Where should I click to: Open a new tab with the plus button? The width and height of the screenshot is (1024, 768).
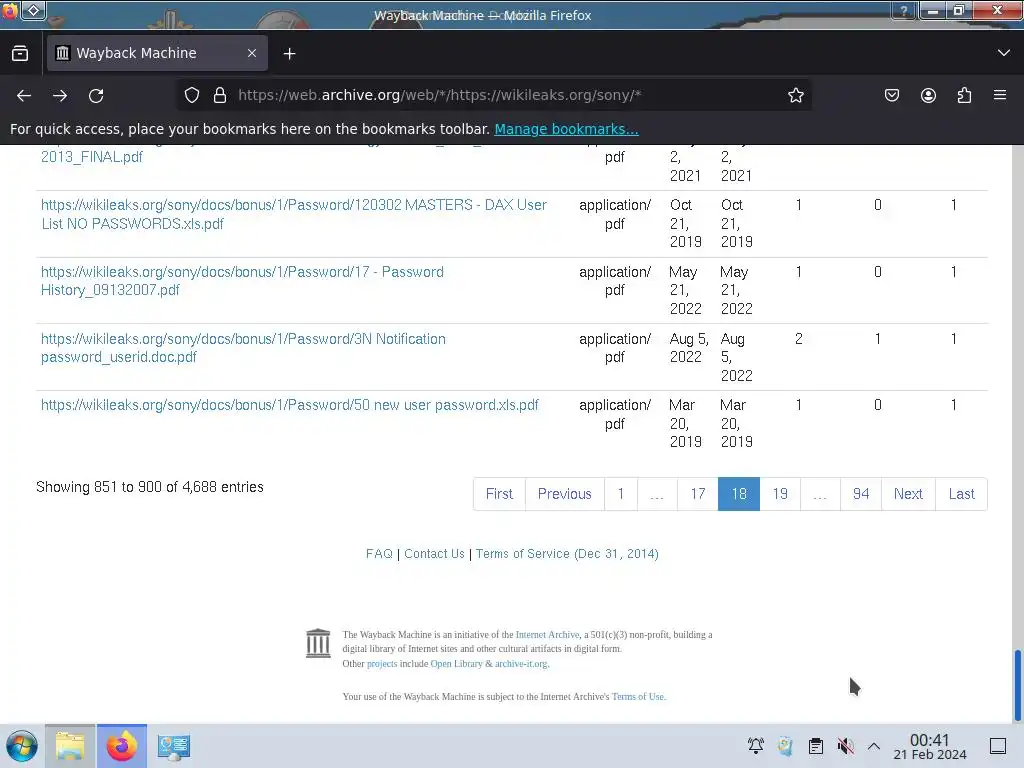pyautogui.click(x=289, y=54)
